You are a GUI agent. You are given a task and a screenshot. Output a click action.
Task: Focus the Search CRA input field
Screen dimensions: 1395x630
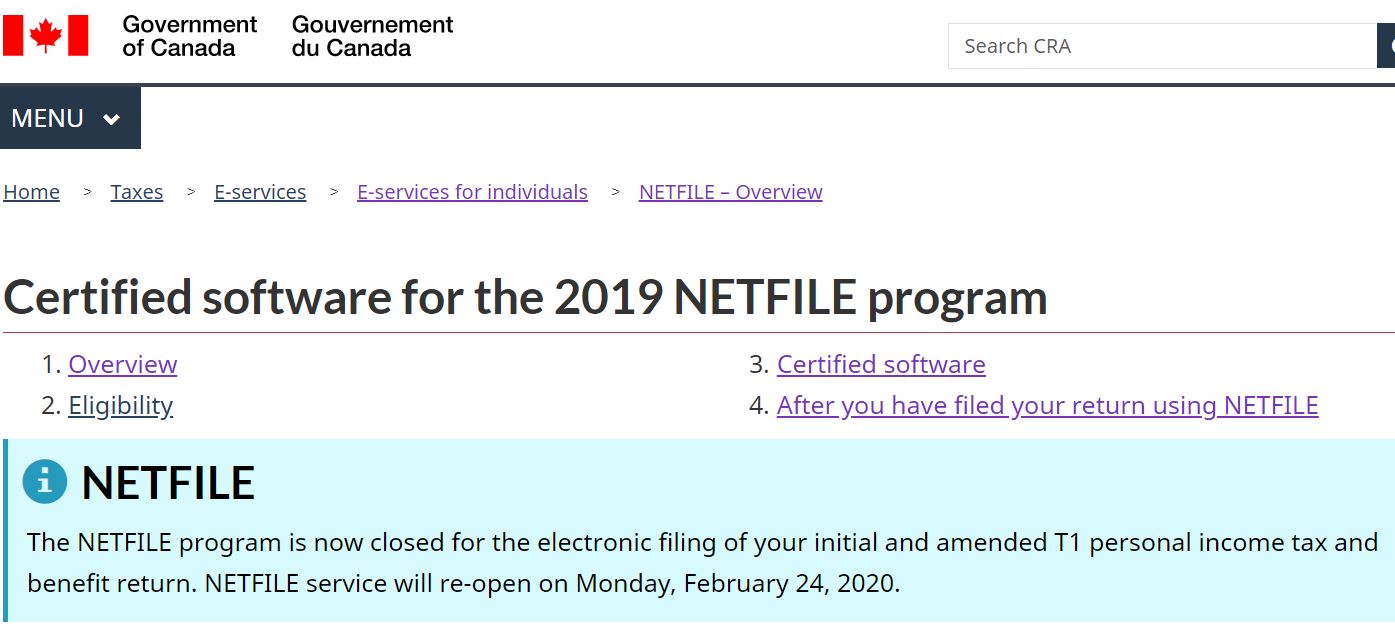point(1161,46)
